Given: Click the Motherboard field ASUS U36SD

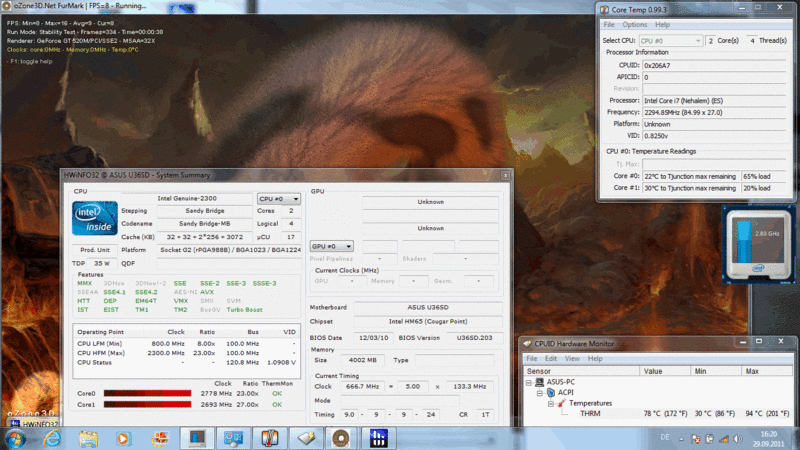Looking at the screenshot, I should click(x=428, y=308).
